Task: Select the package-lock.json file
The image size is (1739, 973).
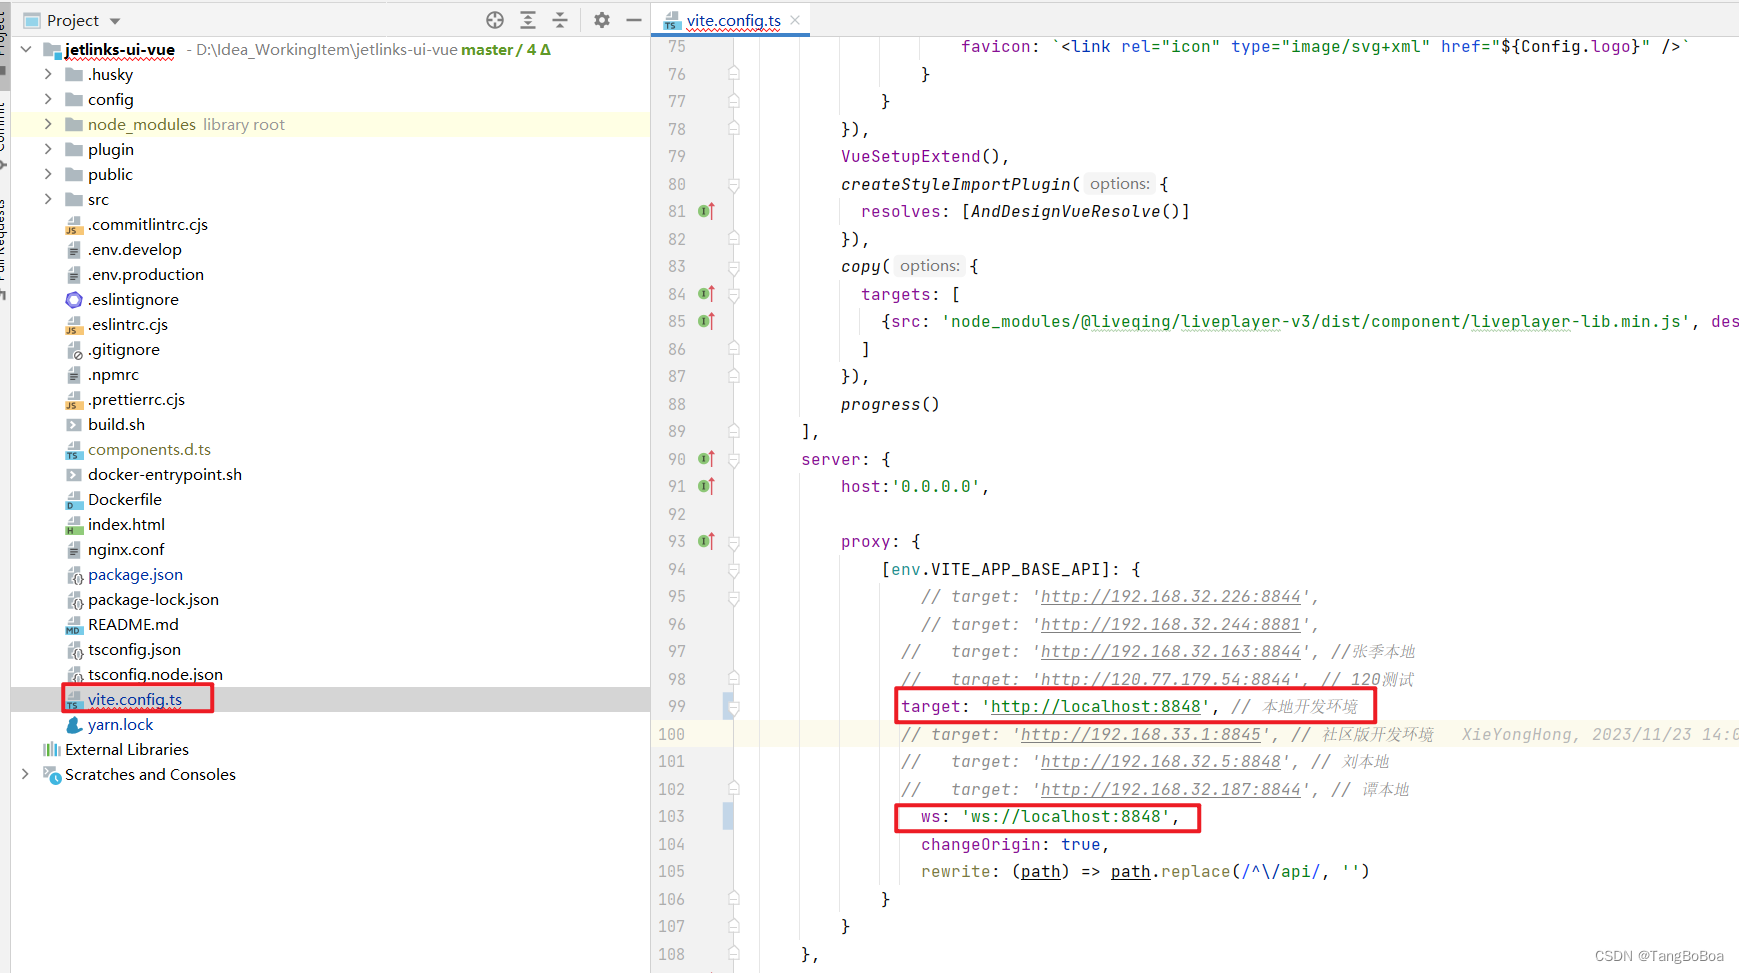Action: pyautogui.click(x=153, y=599)
